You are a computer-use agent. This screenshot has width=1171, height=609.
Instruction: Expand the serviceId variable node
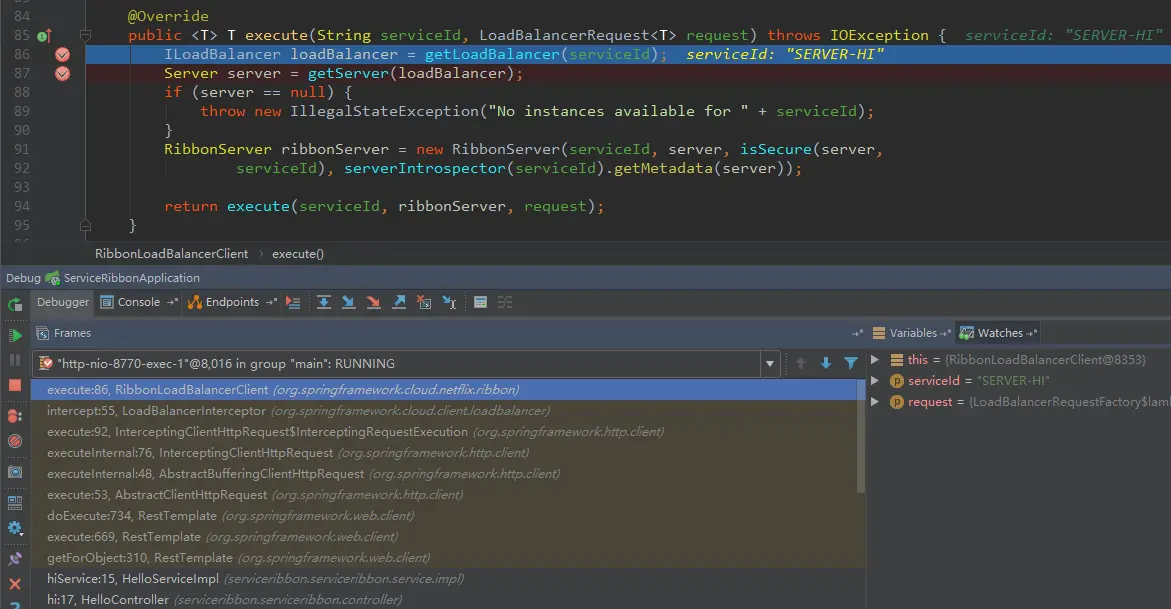click(x=875, y=381)
